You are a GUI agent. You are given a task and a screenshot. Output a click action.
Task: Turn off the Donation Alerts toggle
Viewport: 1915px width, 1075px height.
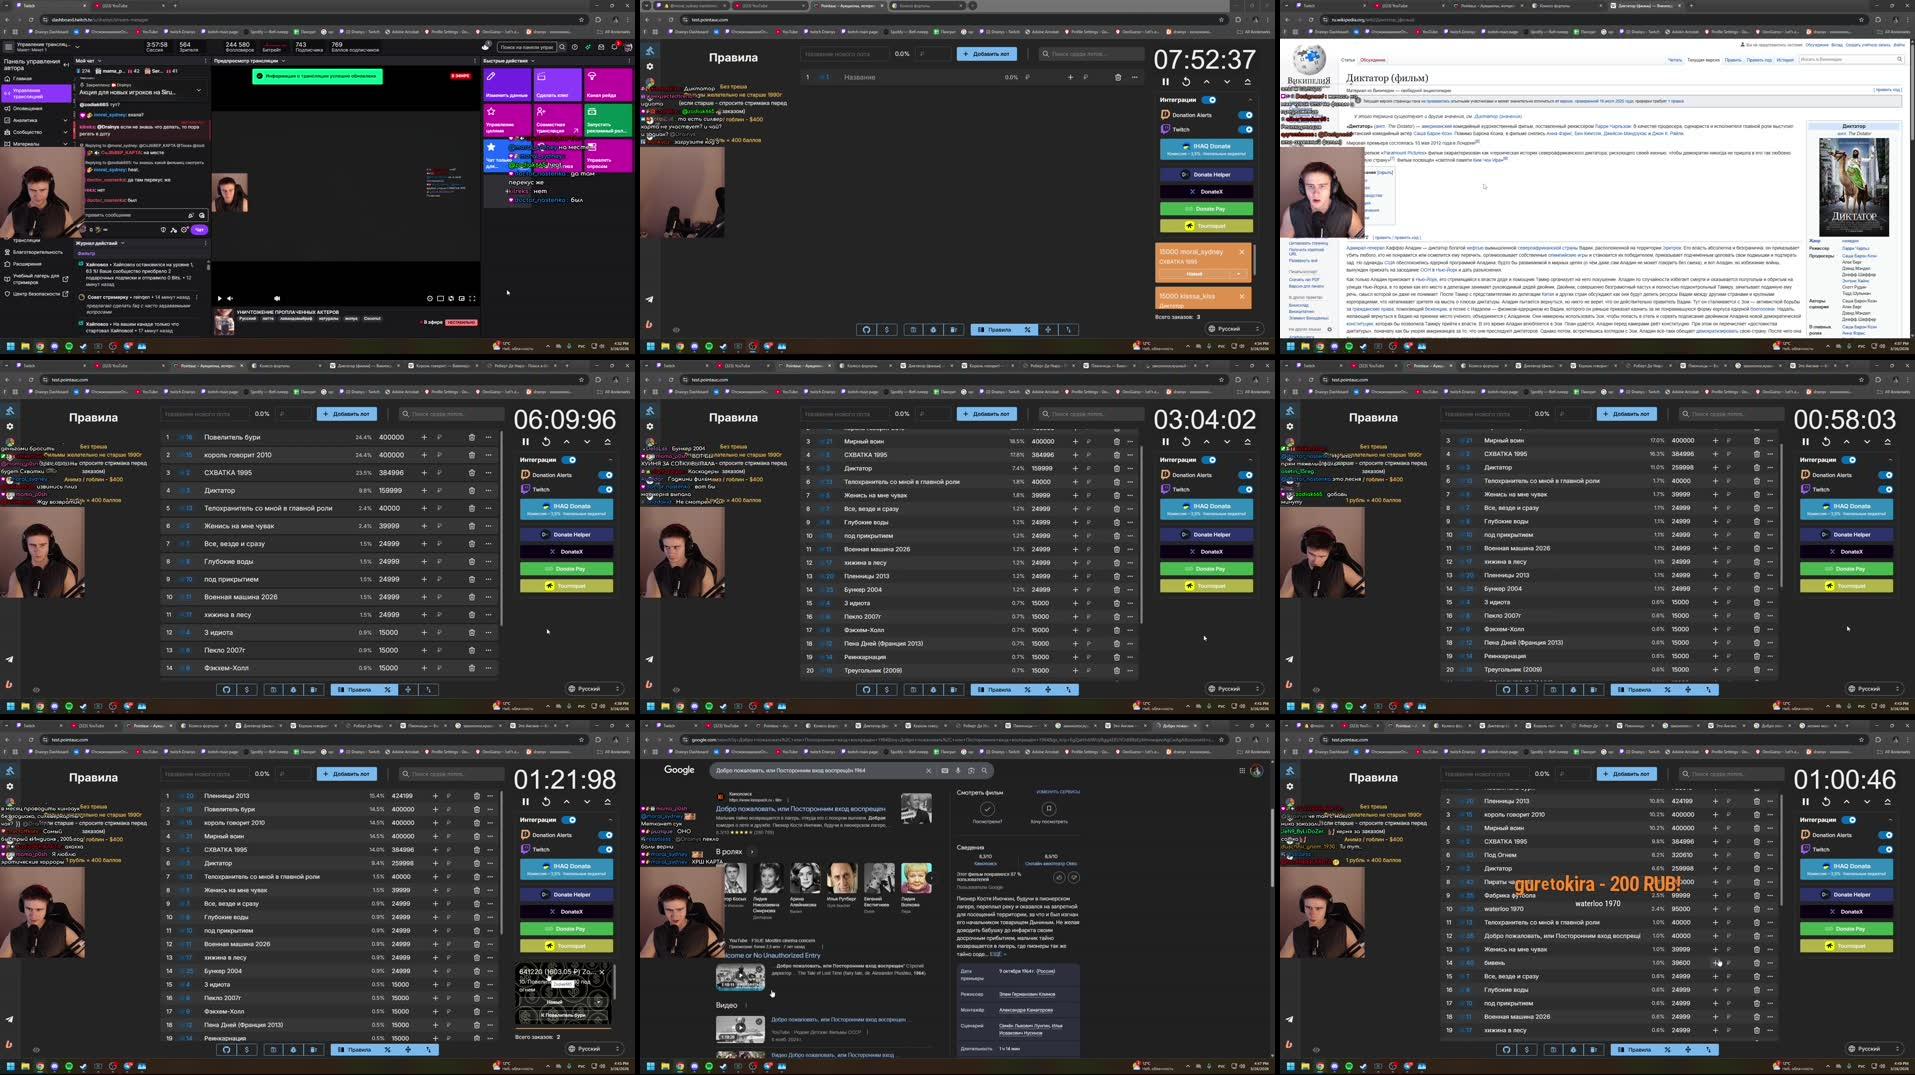pos(1245,114)
